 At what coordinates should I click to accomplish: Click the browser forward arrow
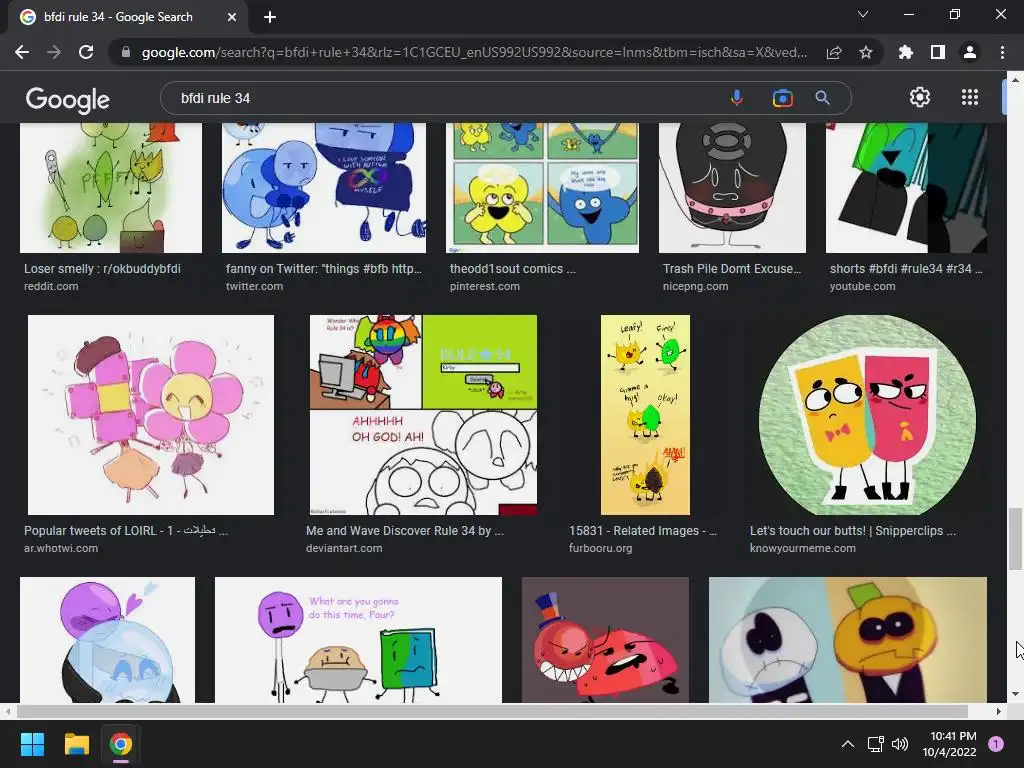pos(54,52)
